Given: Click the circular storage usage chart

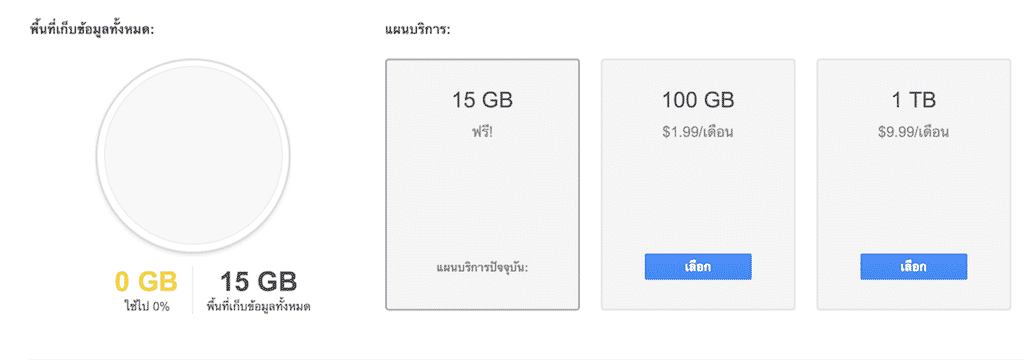Looking at the screenshot, I should pyautogui.click(x=193, y=157).
